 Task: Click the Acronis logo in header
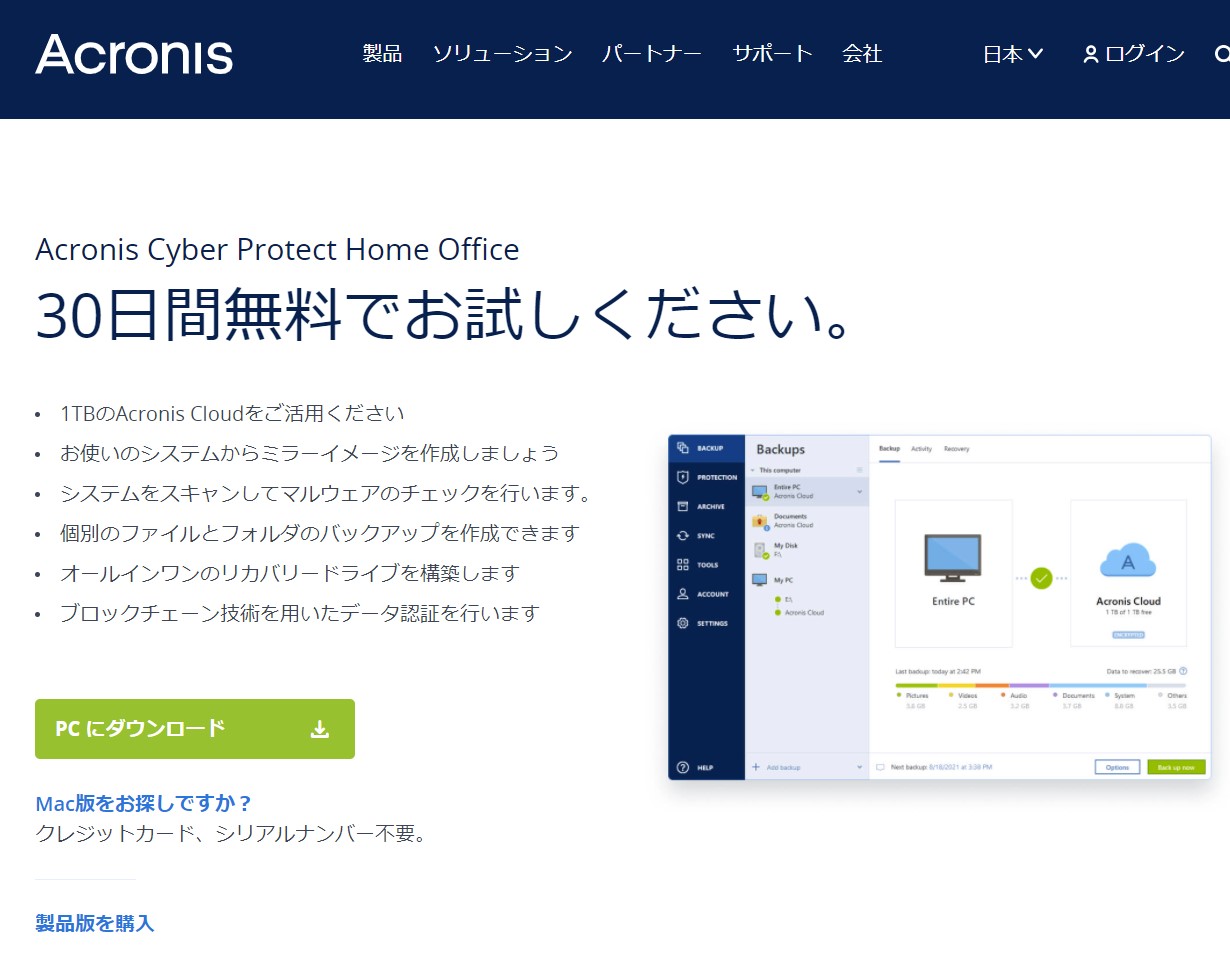(x=134, y=54)
